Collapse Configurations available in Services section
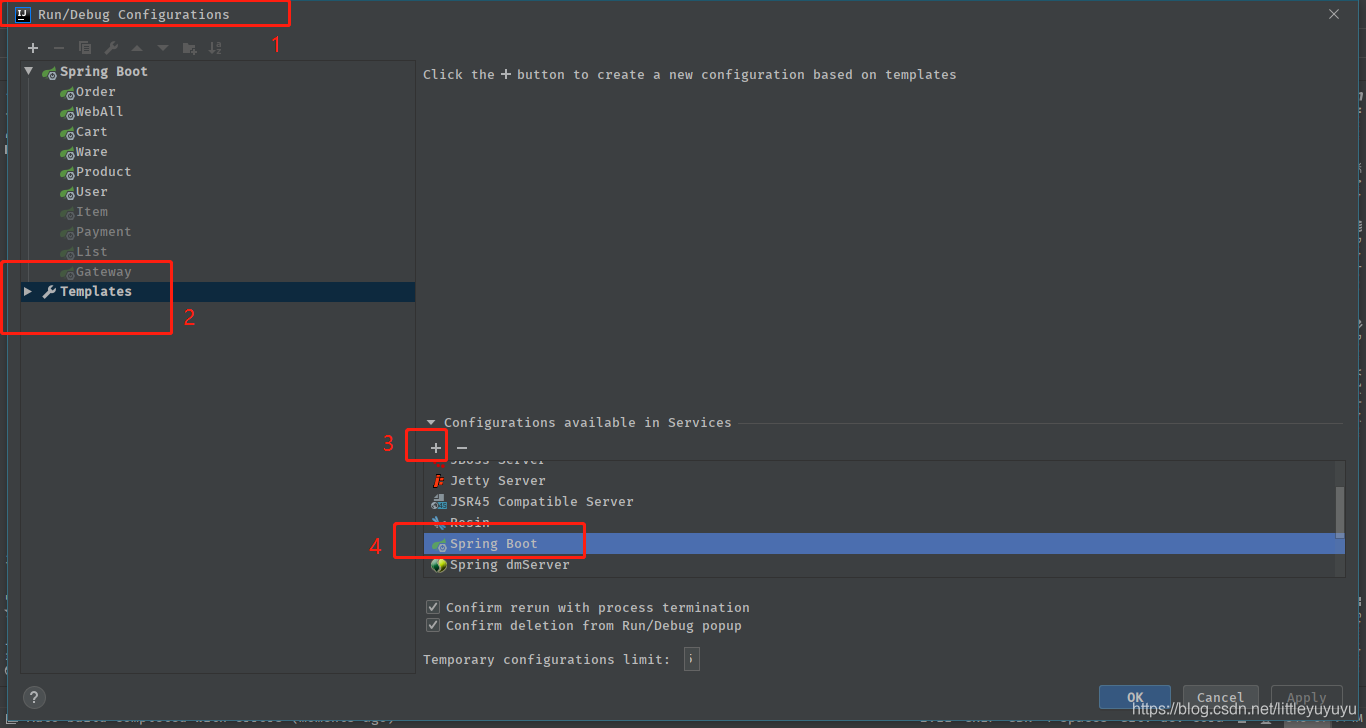 coord(431,423)
